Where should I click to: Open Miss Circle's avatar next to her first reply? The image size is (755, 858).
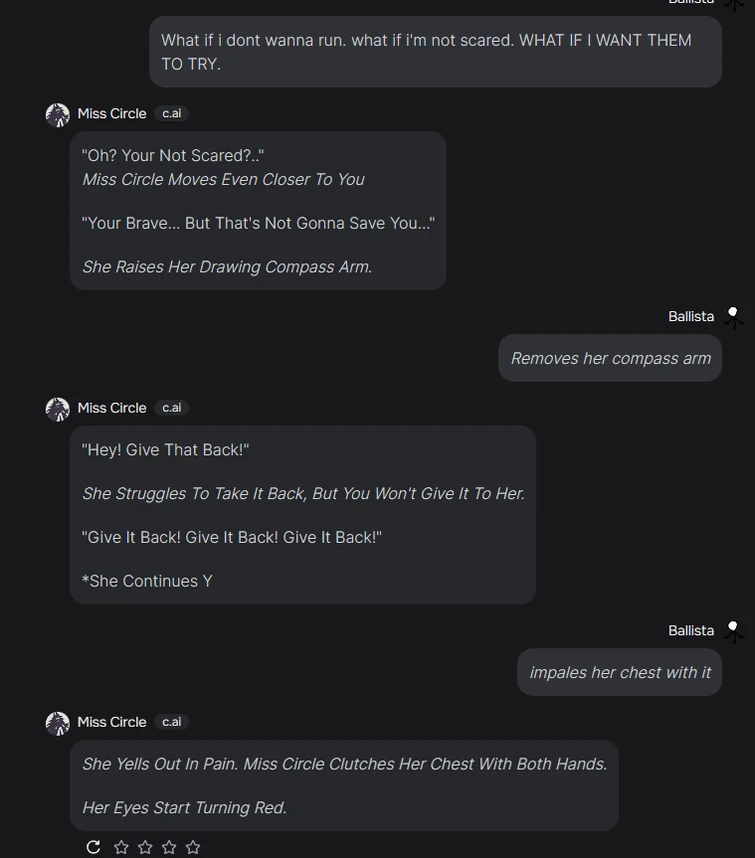point(57,114)
